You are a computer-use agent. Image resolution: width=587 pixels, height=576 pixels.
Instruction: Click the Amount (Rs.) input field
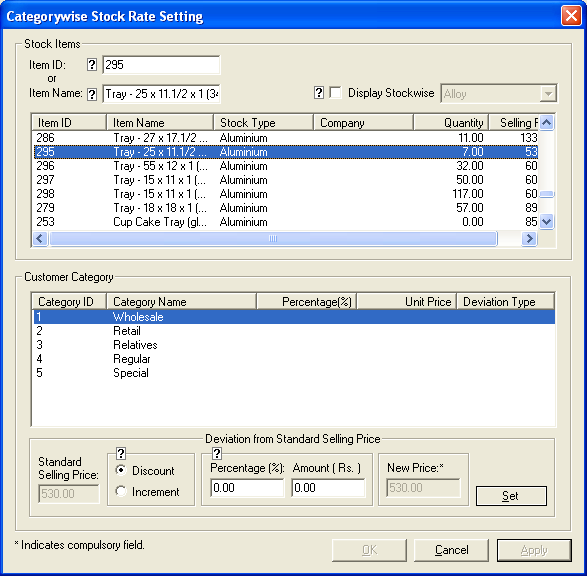[x=328, y=488]
